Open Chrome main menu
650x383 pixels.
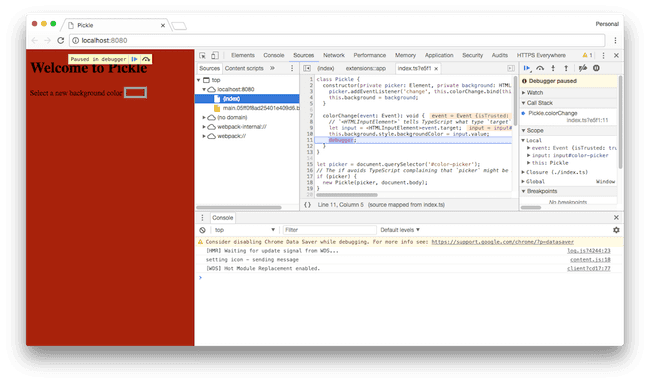point(615,40)
